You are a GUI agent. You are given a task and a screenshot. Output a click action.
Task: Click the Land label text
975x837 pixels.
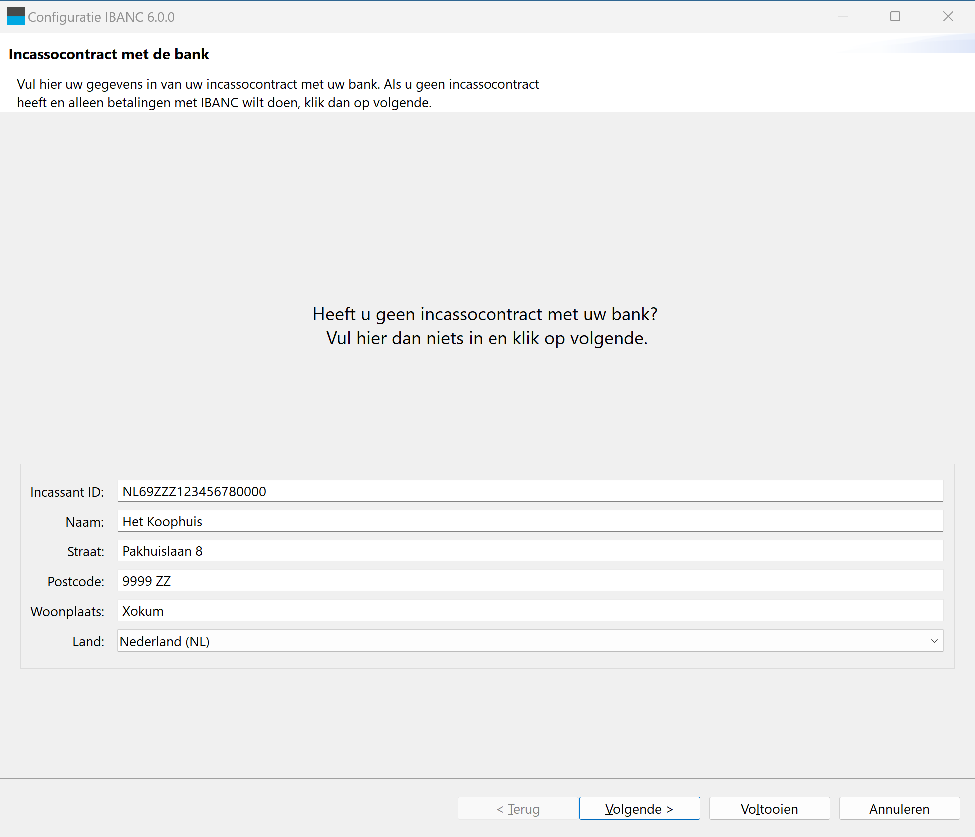click(x=88, y=641)
